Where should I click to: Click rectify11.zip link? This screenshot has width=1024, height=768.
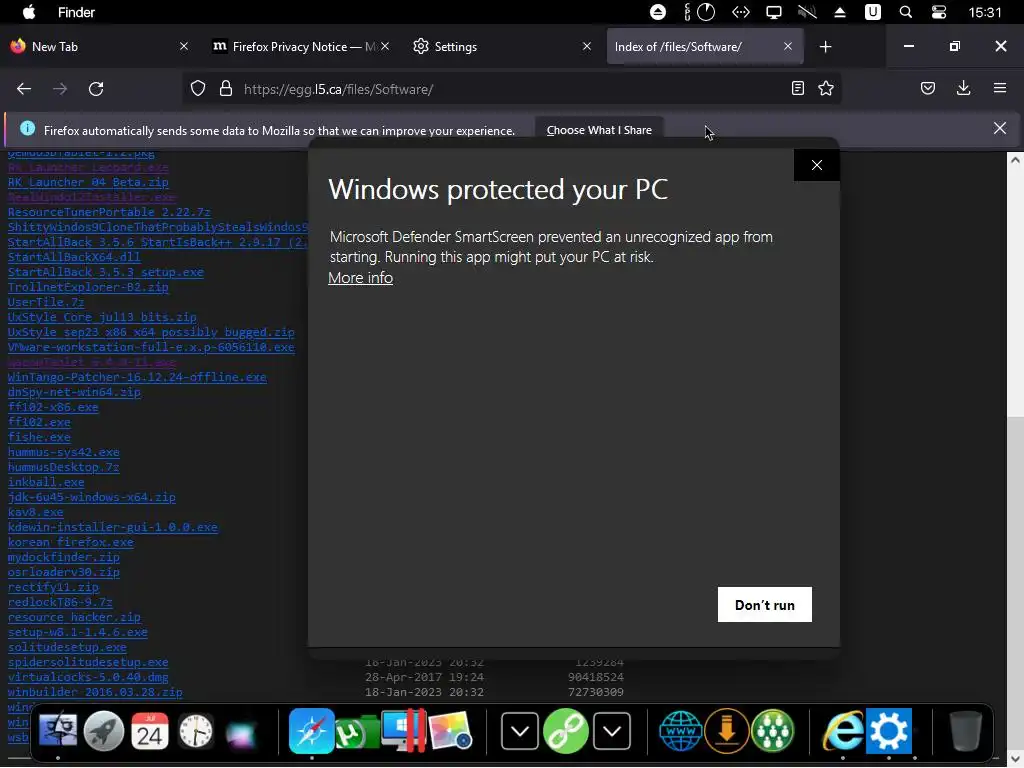click(x=53, y=588)
